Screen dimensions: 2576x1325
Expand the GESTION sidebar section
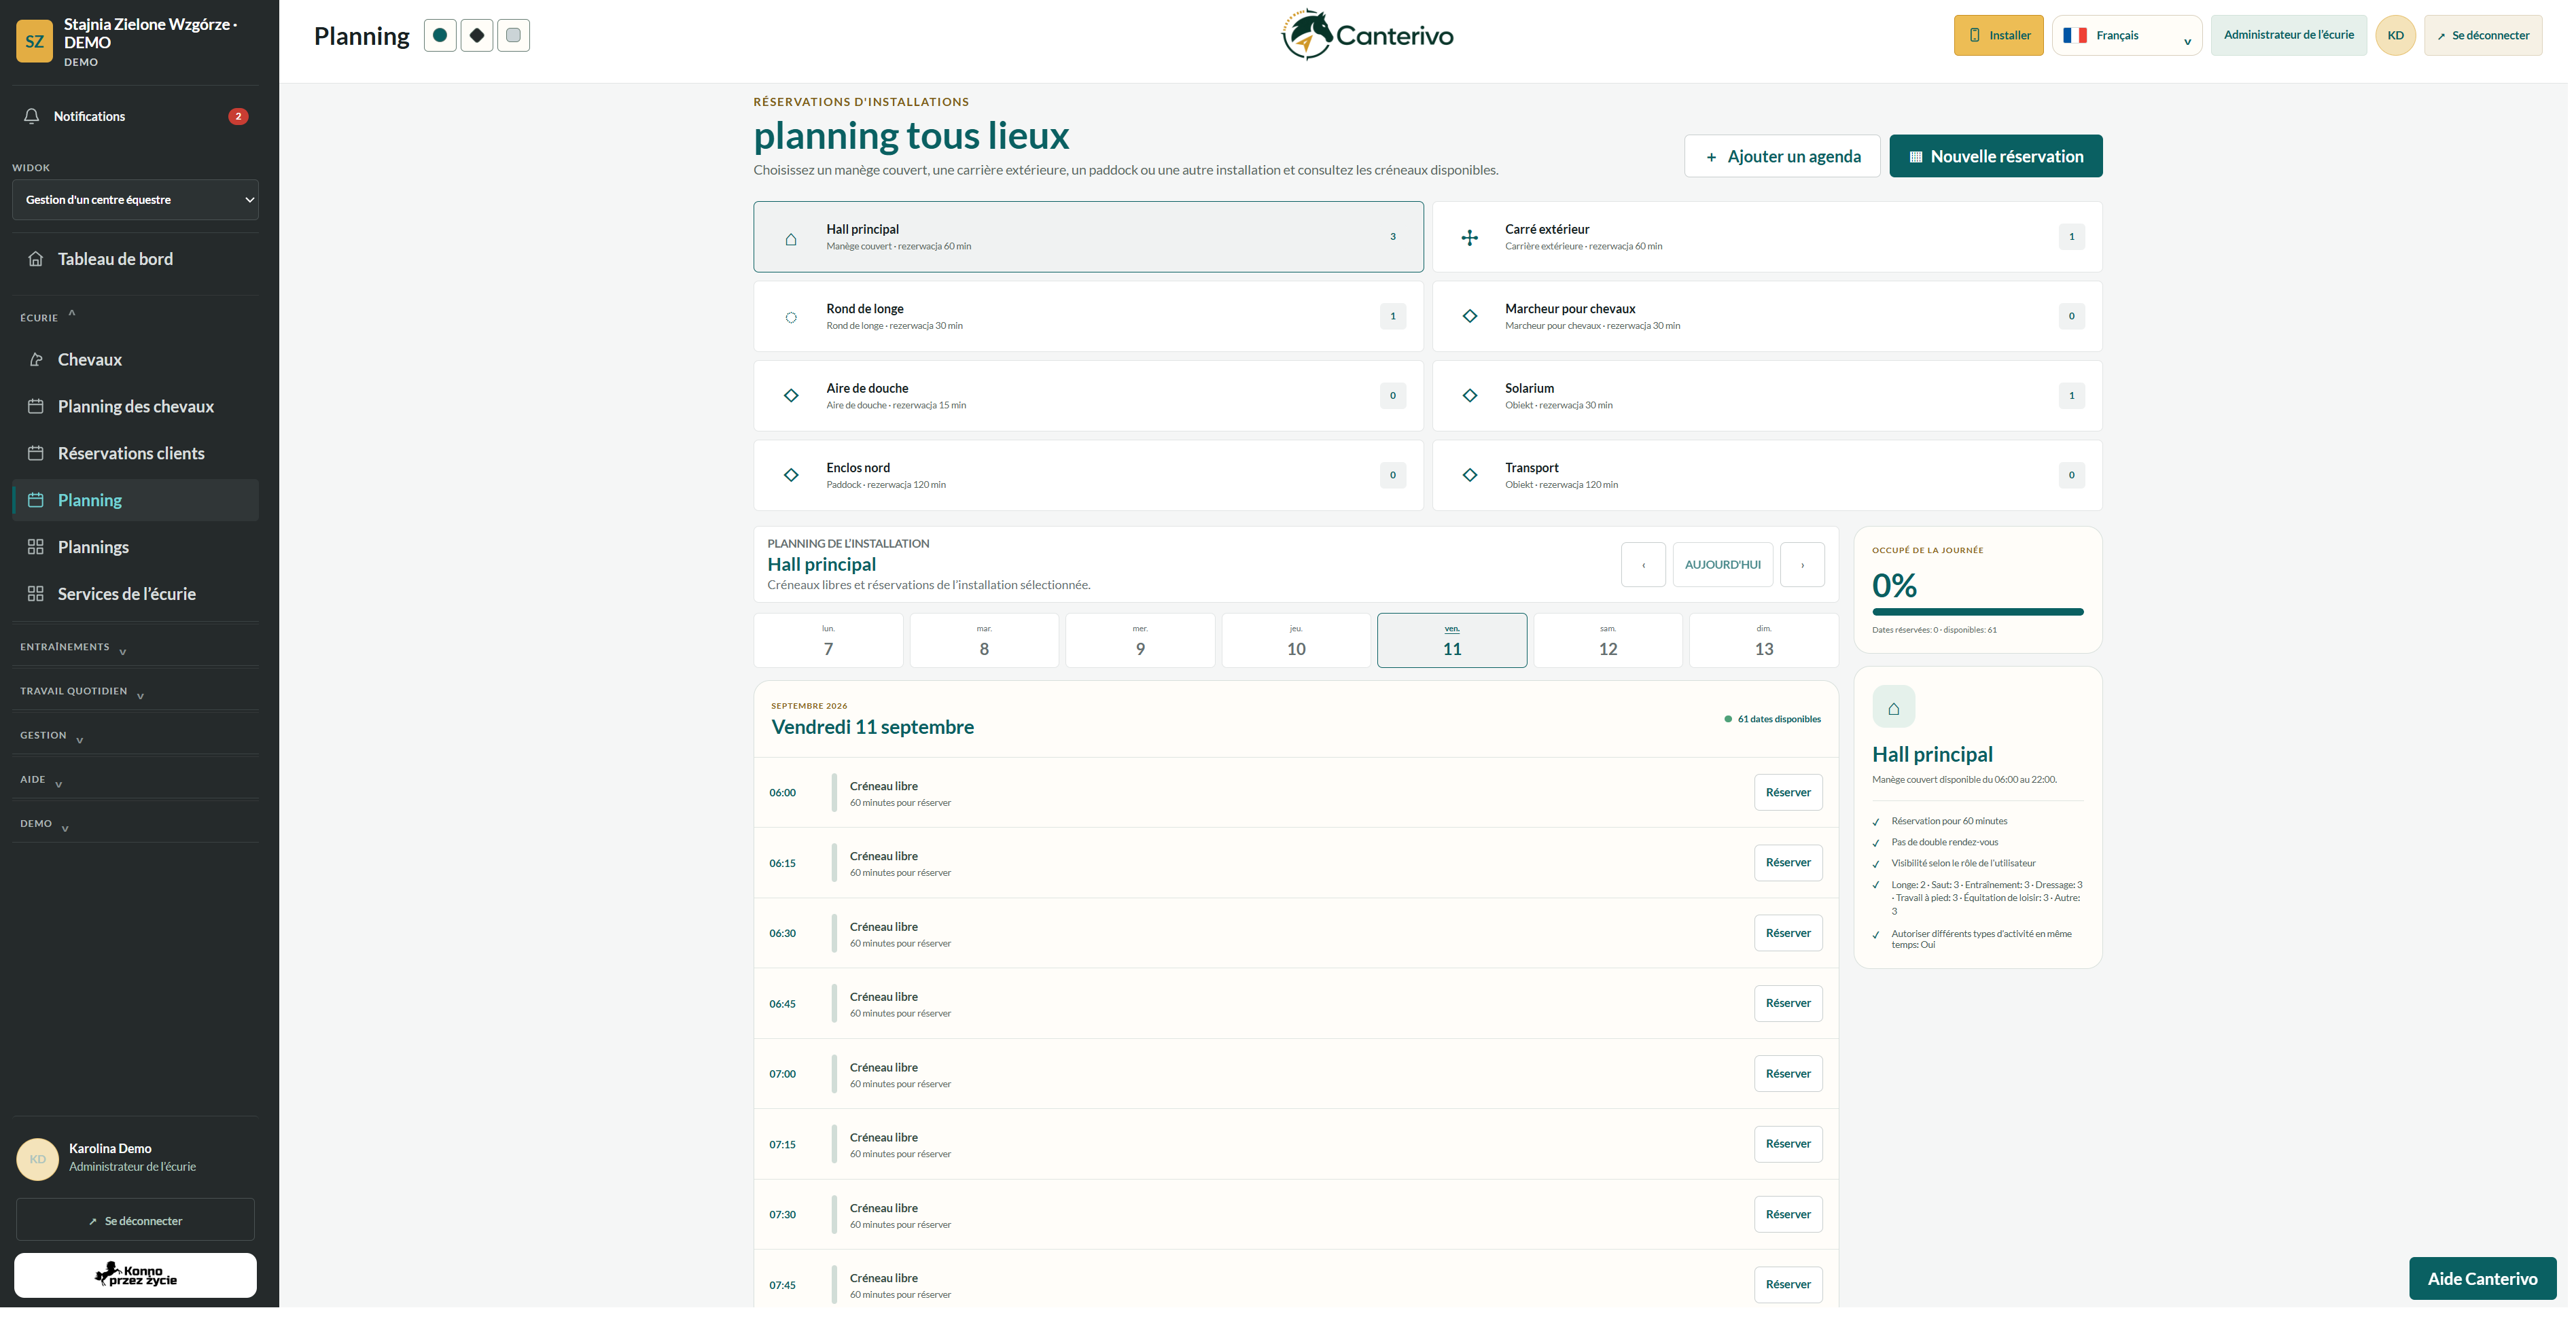(52, 736)
